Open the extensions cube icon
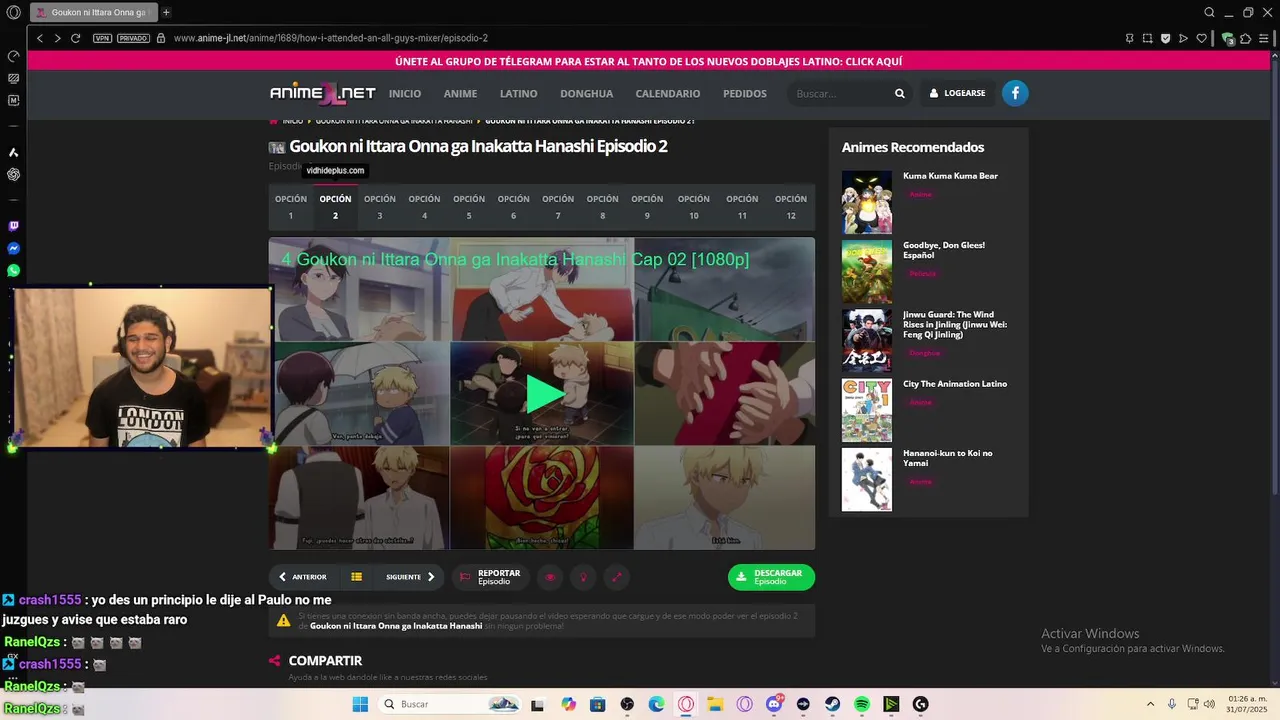 [1245, 38]
